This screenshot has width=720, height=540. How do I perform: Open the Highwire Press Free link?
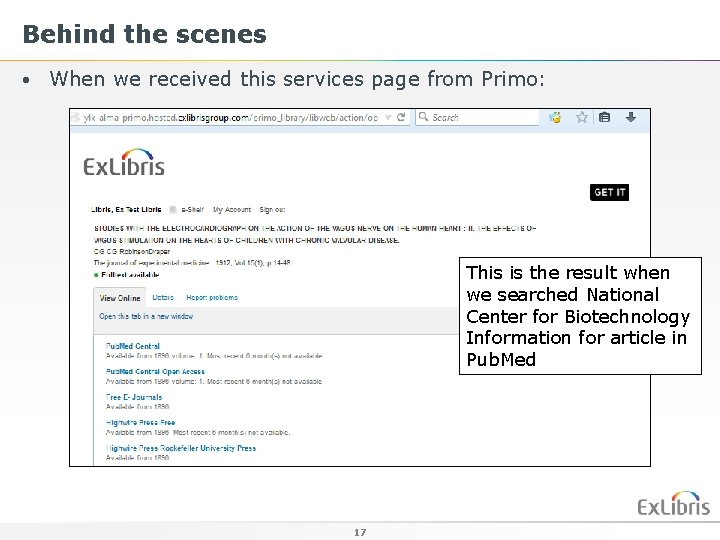coord(140,422)
